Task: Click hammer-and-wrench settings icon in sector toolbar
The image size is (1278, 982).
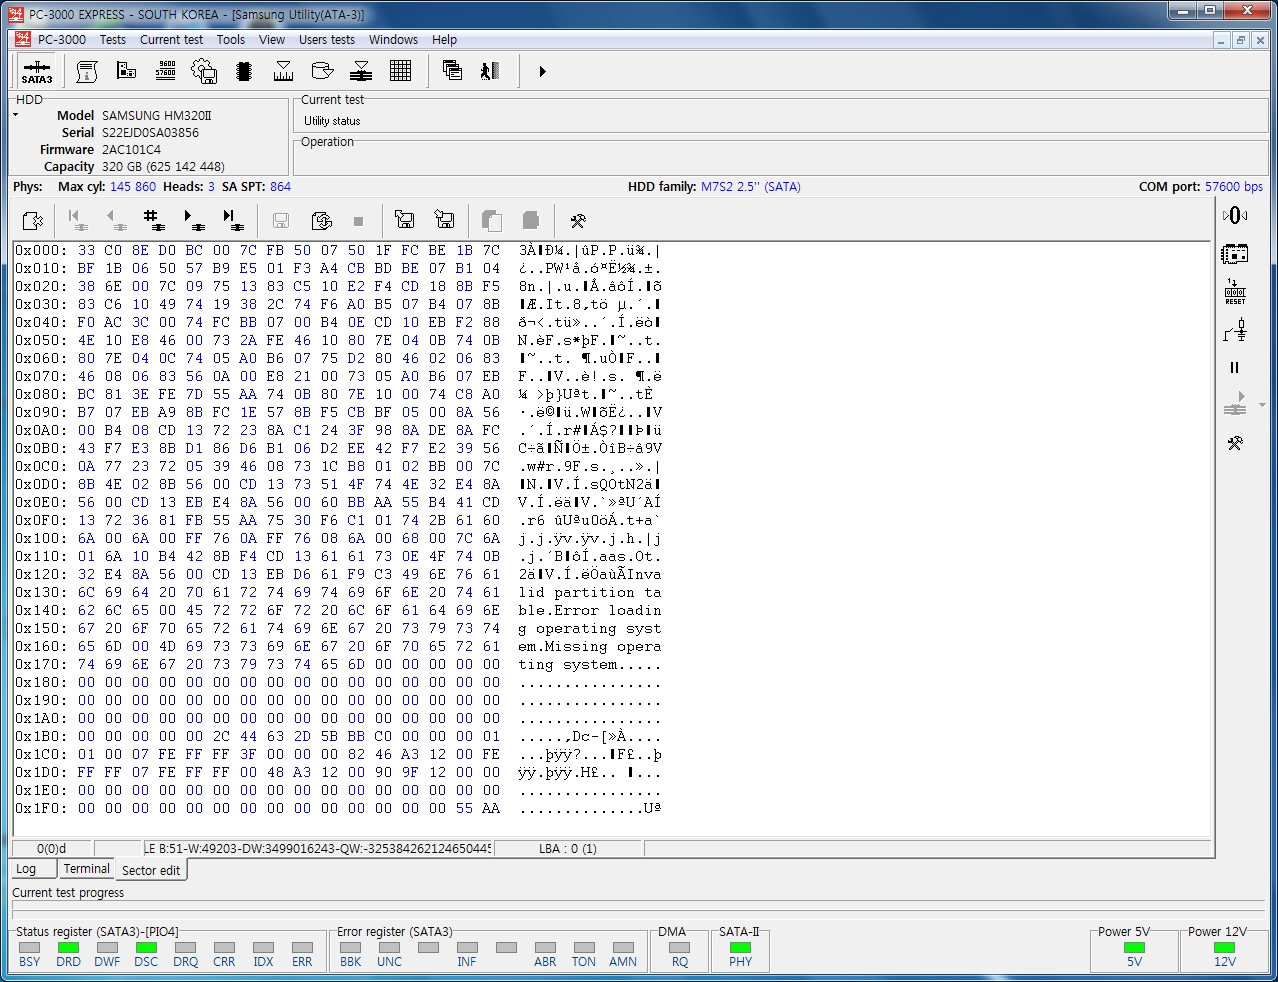Action: pyautogui.click(x=577, y=221)
